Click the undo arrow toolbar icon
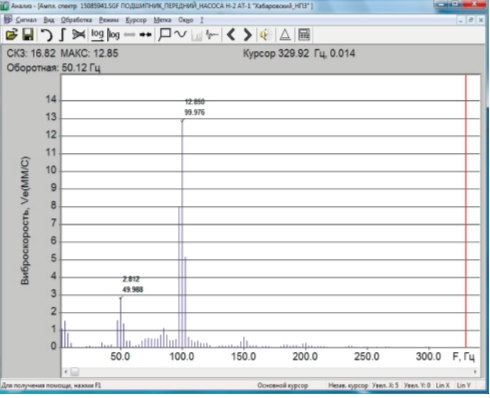490x398 pixels. point(47,35)
